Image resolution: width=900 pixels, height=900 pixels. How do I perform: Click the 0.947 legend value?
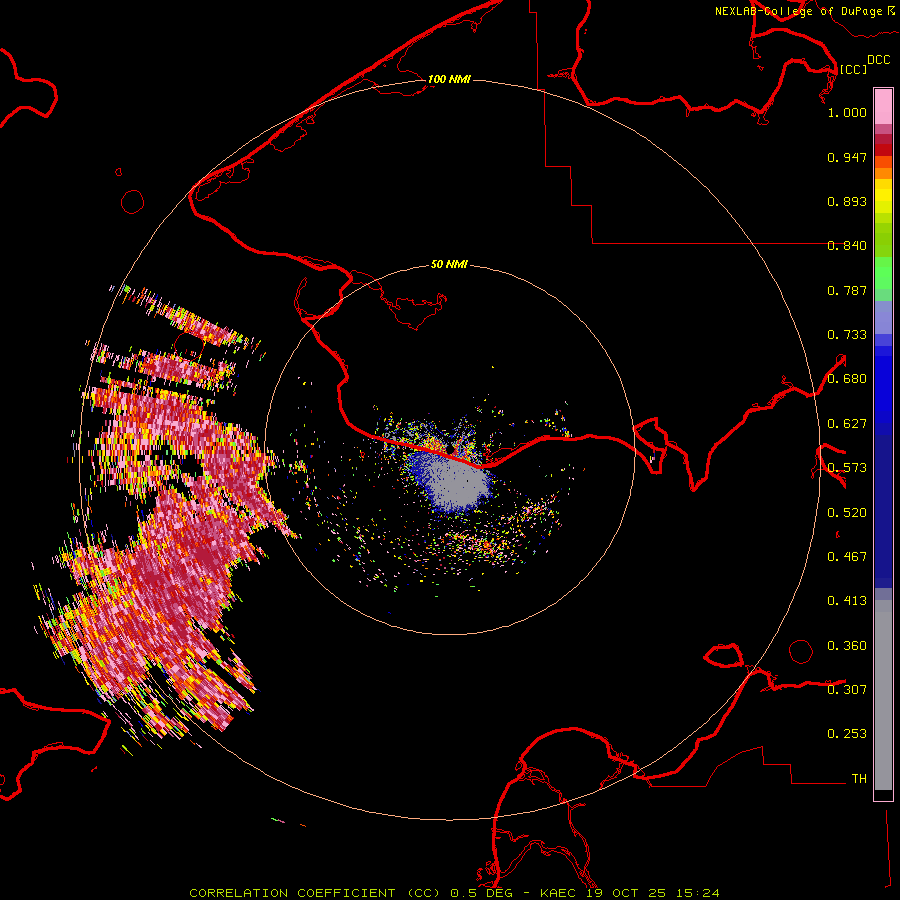[x=847, y=157]
